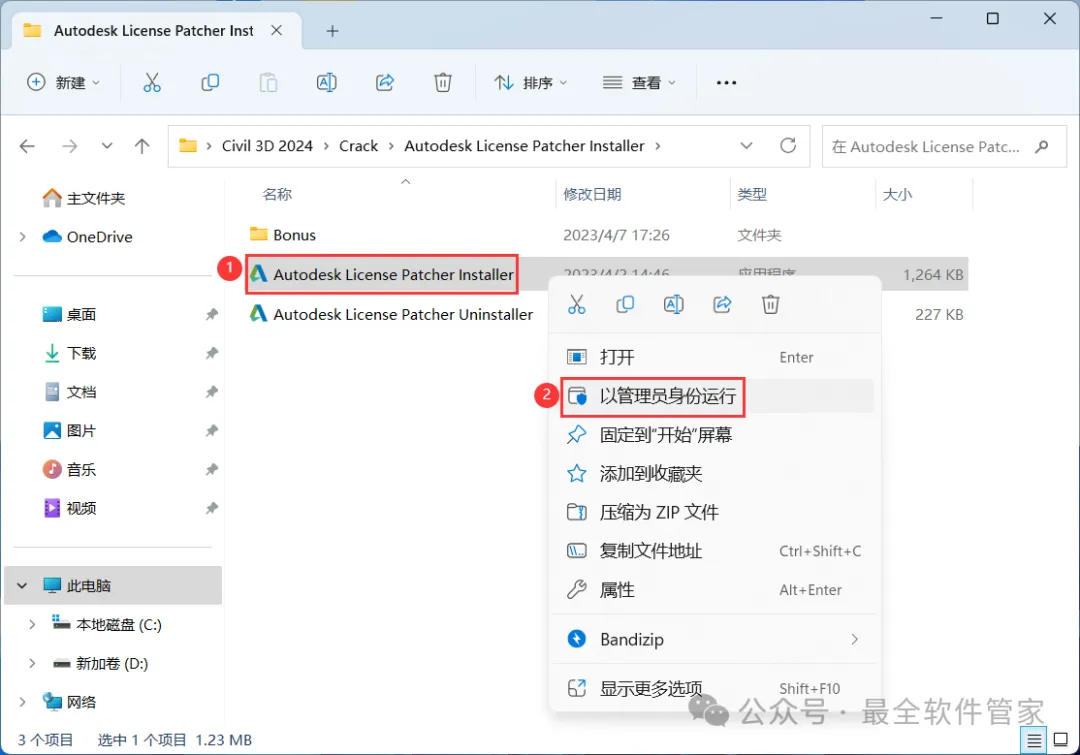Select 打开 in the context menu
The width and height of the screenshot is (1080, 755).
(715, 358)
